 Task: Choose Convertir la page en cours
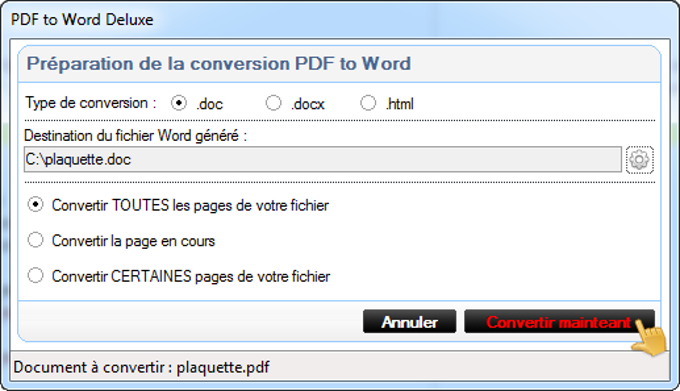(36, 240)
